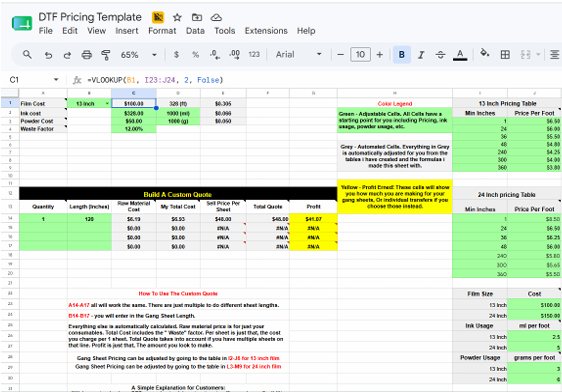Open the Insert menu
562x392 pixels.
[127, 31]
